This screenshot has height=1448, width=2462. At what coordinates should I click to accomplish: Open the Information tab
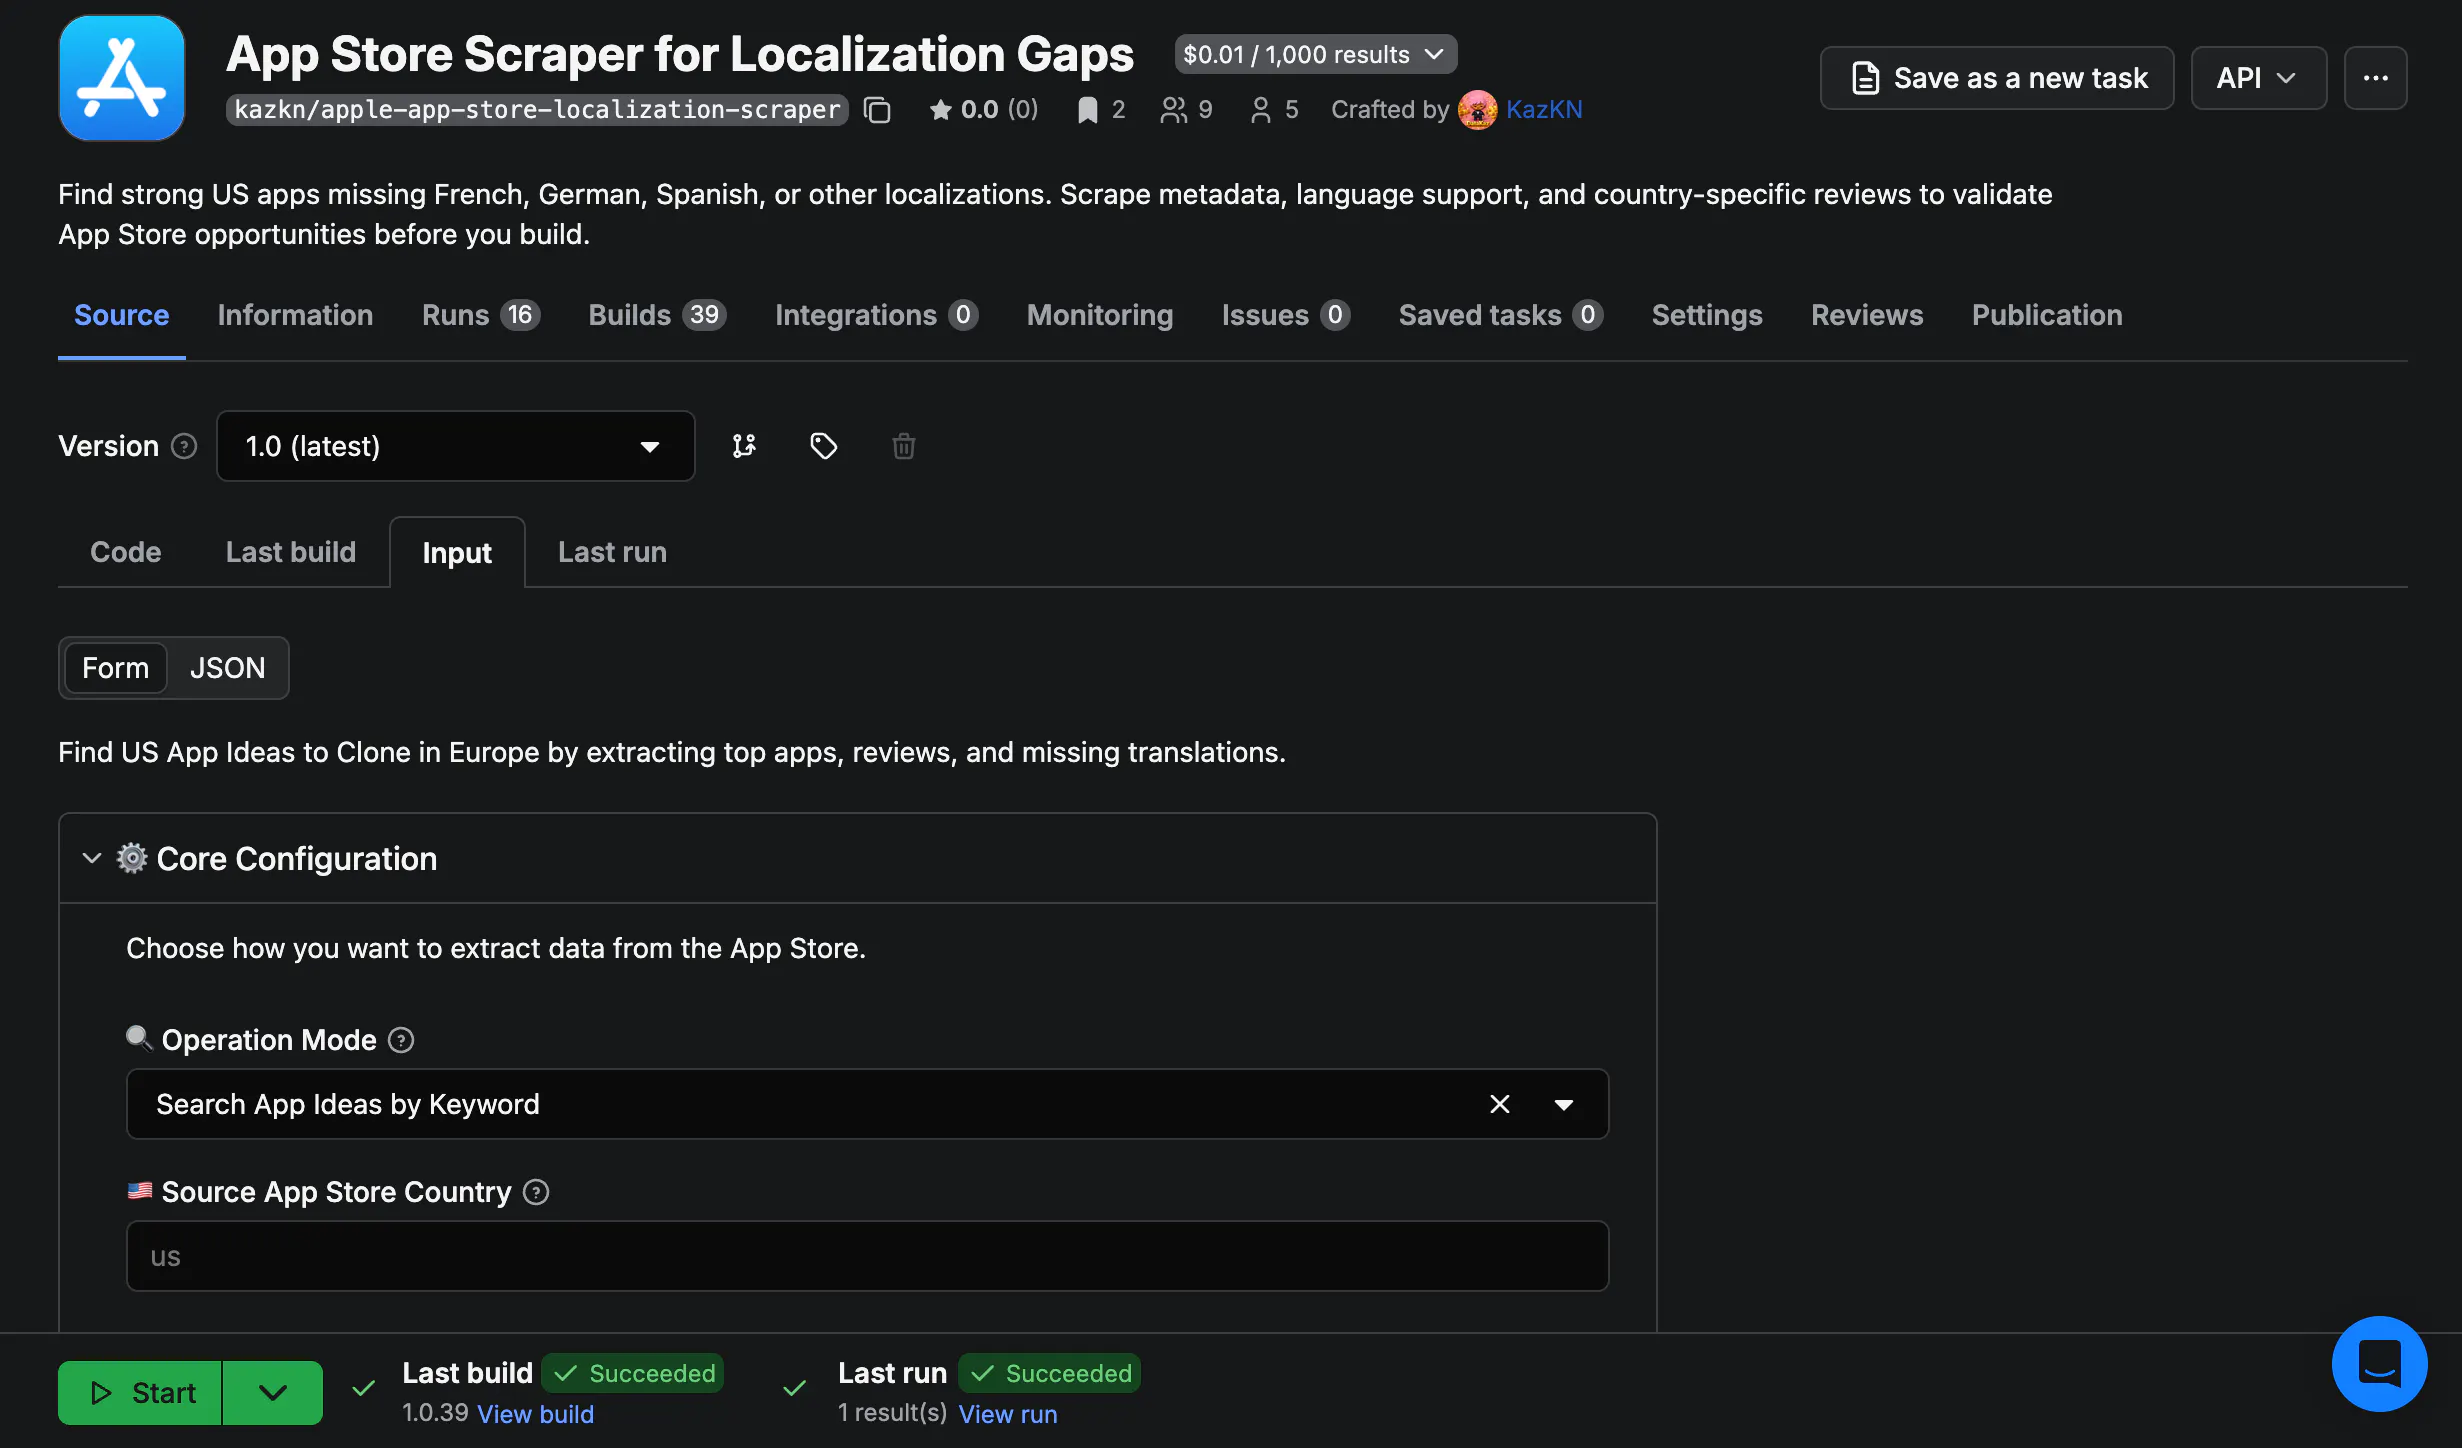tap(295, 315)
